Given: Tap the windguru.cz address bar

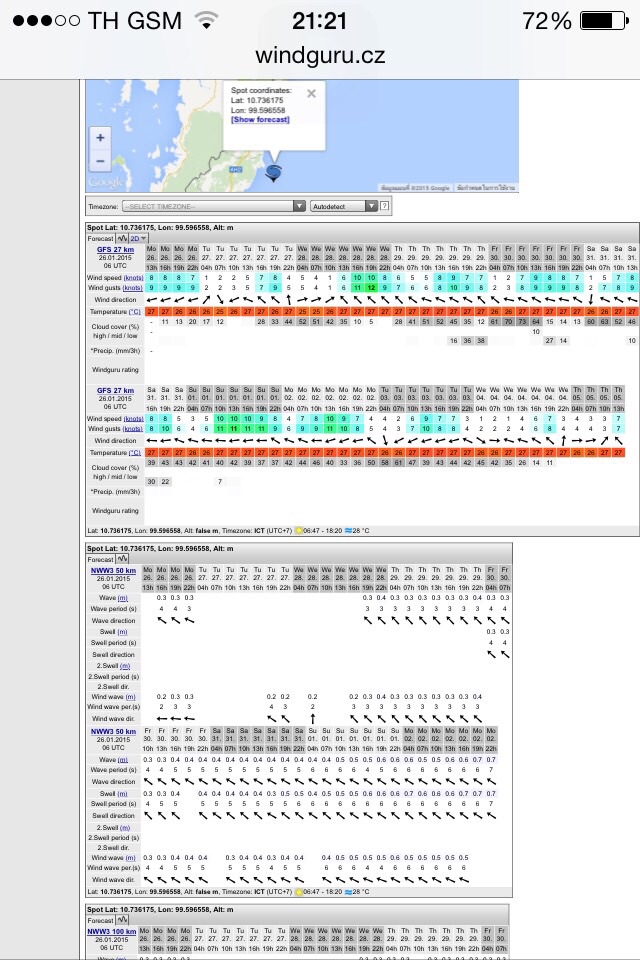Looking at the screenshot, I should pyautogui.click(x=320, y=55).
